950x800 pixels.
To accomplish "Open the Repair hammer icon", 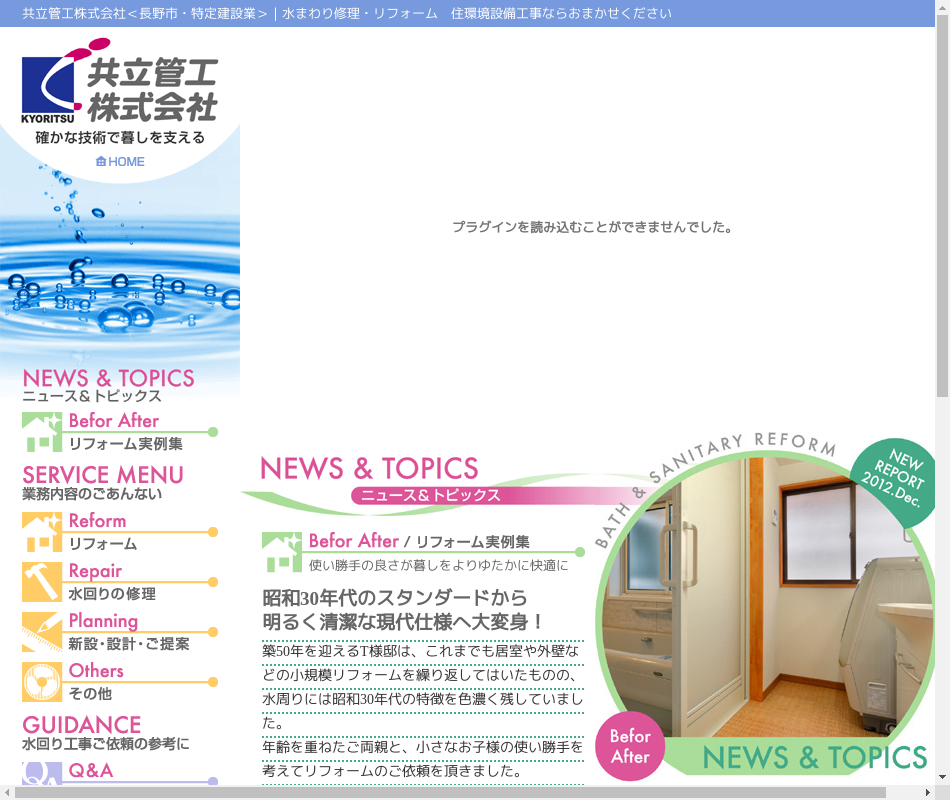I will tap(42, 582).
